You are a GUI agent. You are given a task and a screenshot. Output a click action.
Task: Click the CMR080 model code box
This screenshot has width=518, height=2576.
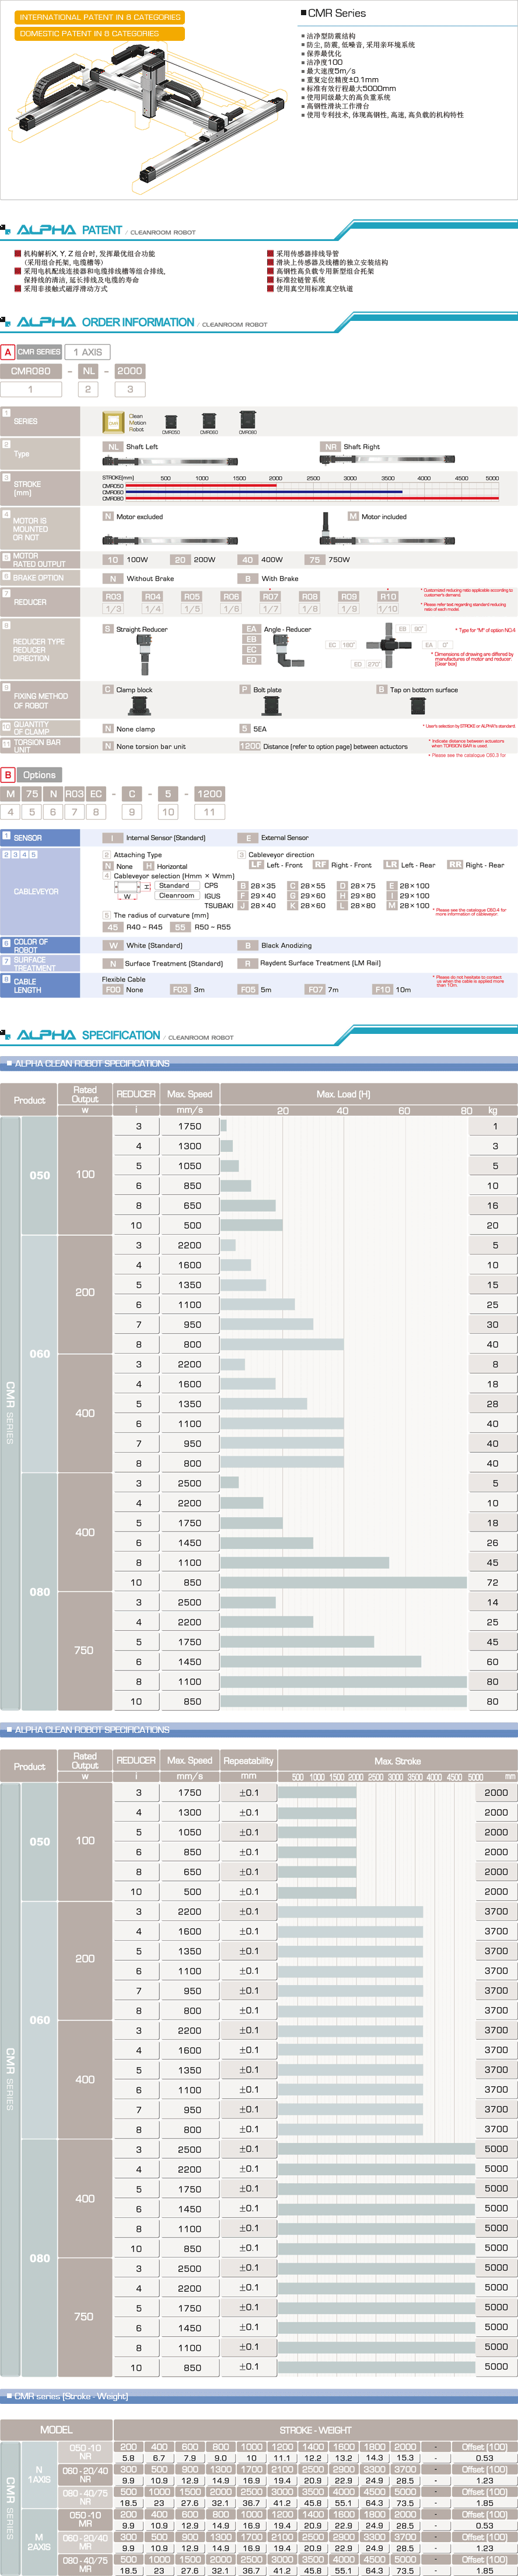[30, 371]
